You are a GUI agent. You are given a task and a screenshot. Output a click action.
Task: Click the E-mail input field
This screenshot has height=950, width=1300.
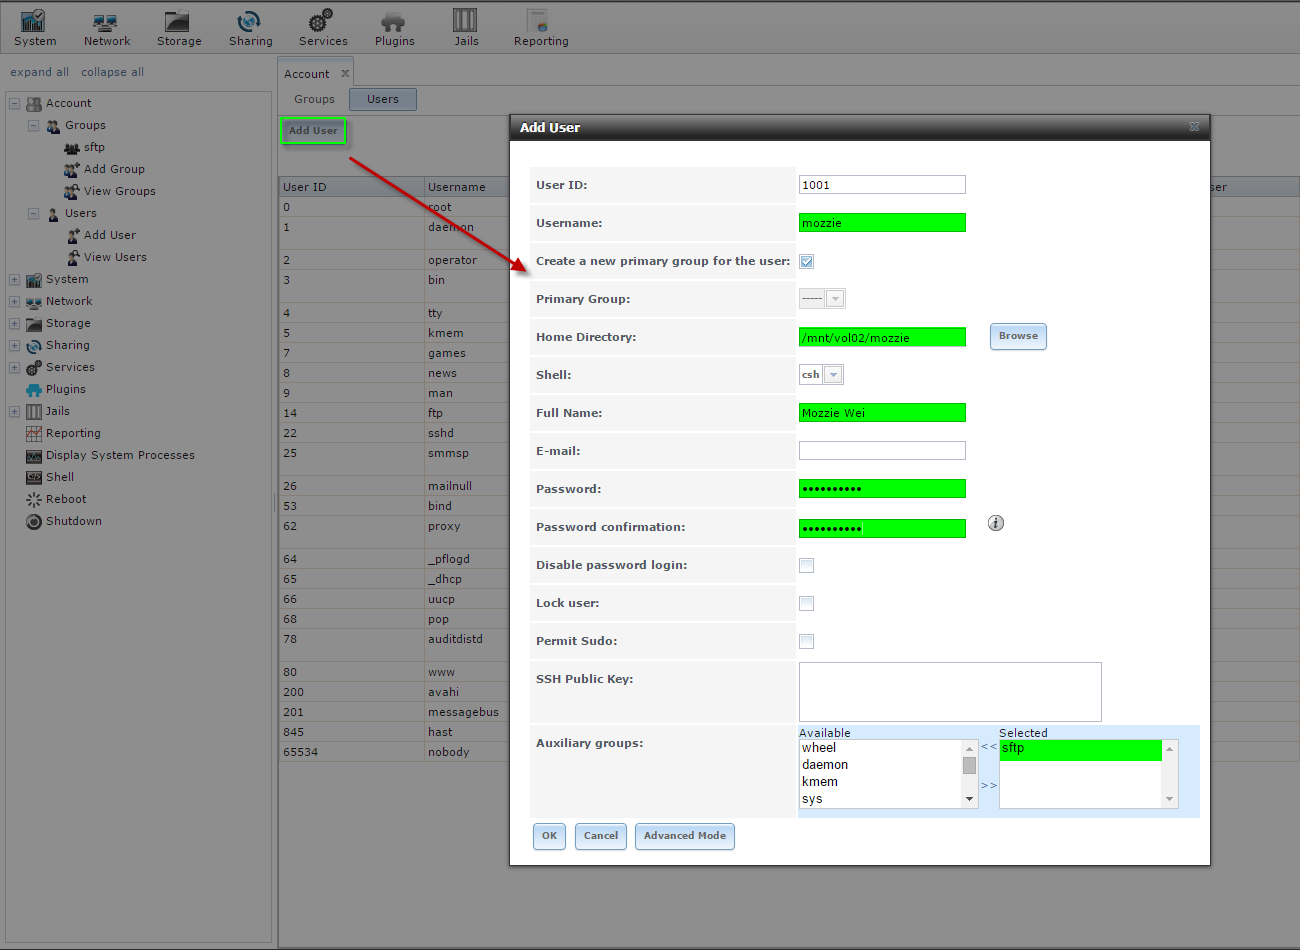(x=882, y=451)
